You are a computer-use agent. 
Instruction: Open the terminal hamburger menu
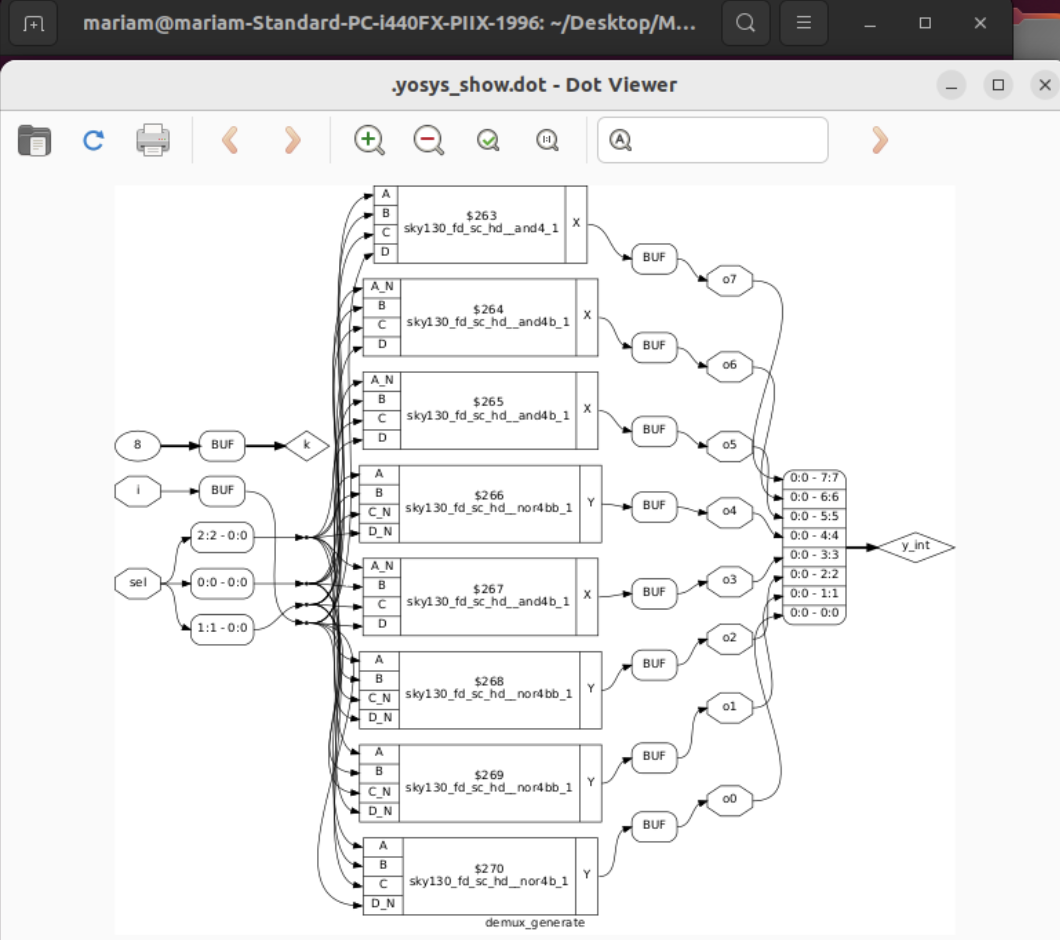[x=804, y=22]
